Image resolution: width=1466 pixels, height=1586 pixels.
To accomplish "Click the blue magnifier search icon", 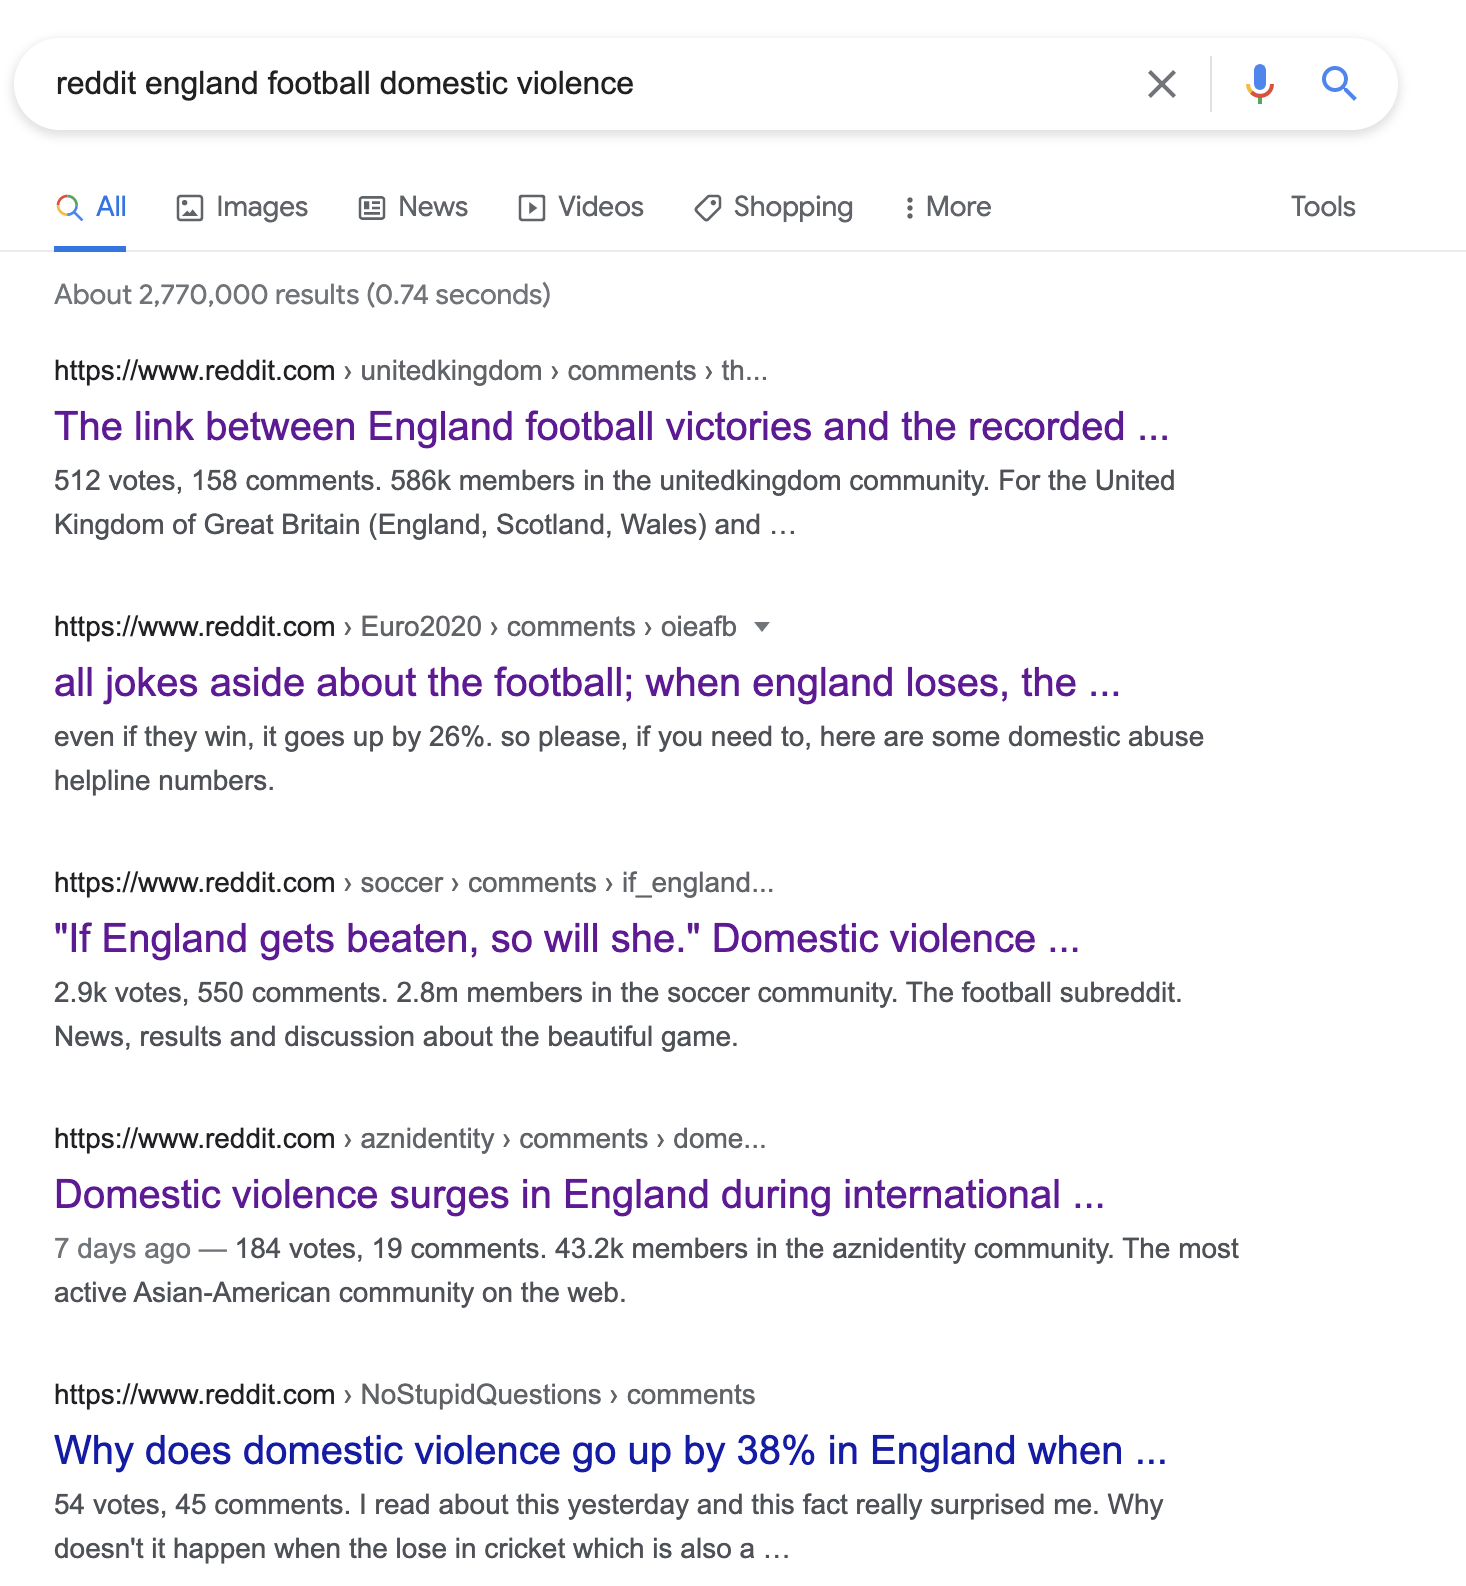I will [x=1339, y=84].
